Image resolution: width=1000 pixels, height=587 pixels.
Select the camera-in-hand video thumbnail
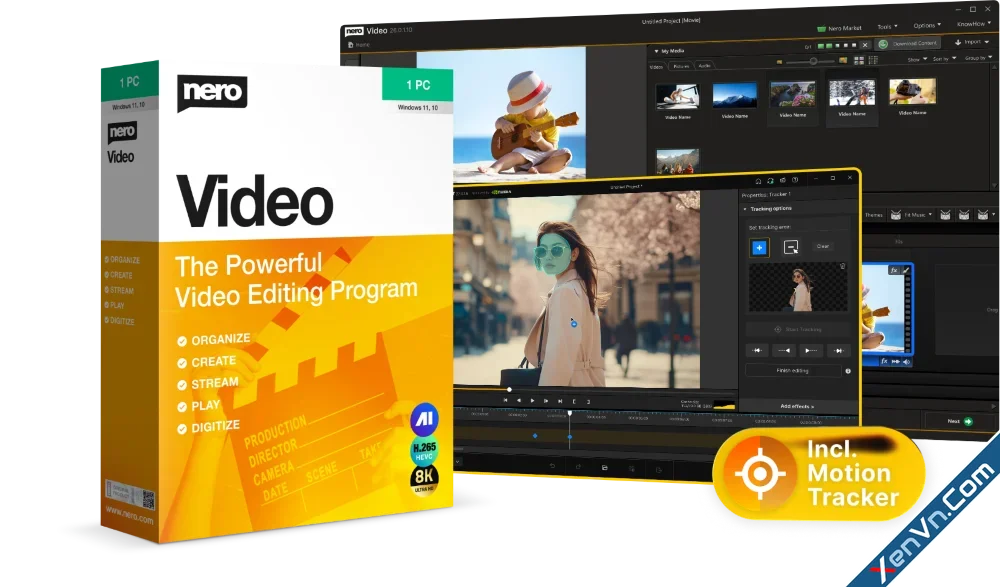click(913, 92)
